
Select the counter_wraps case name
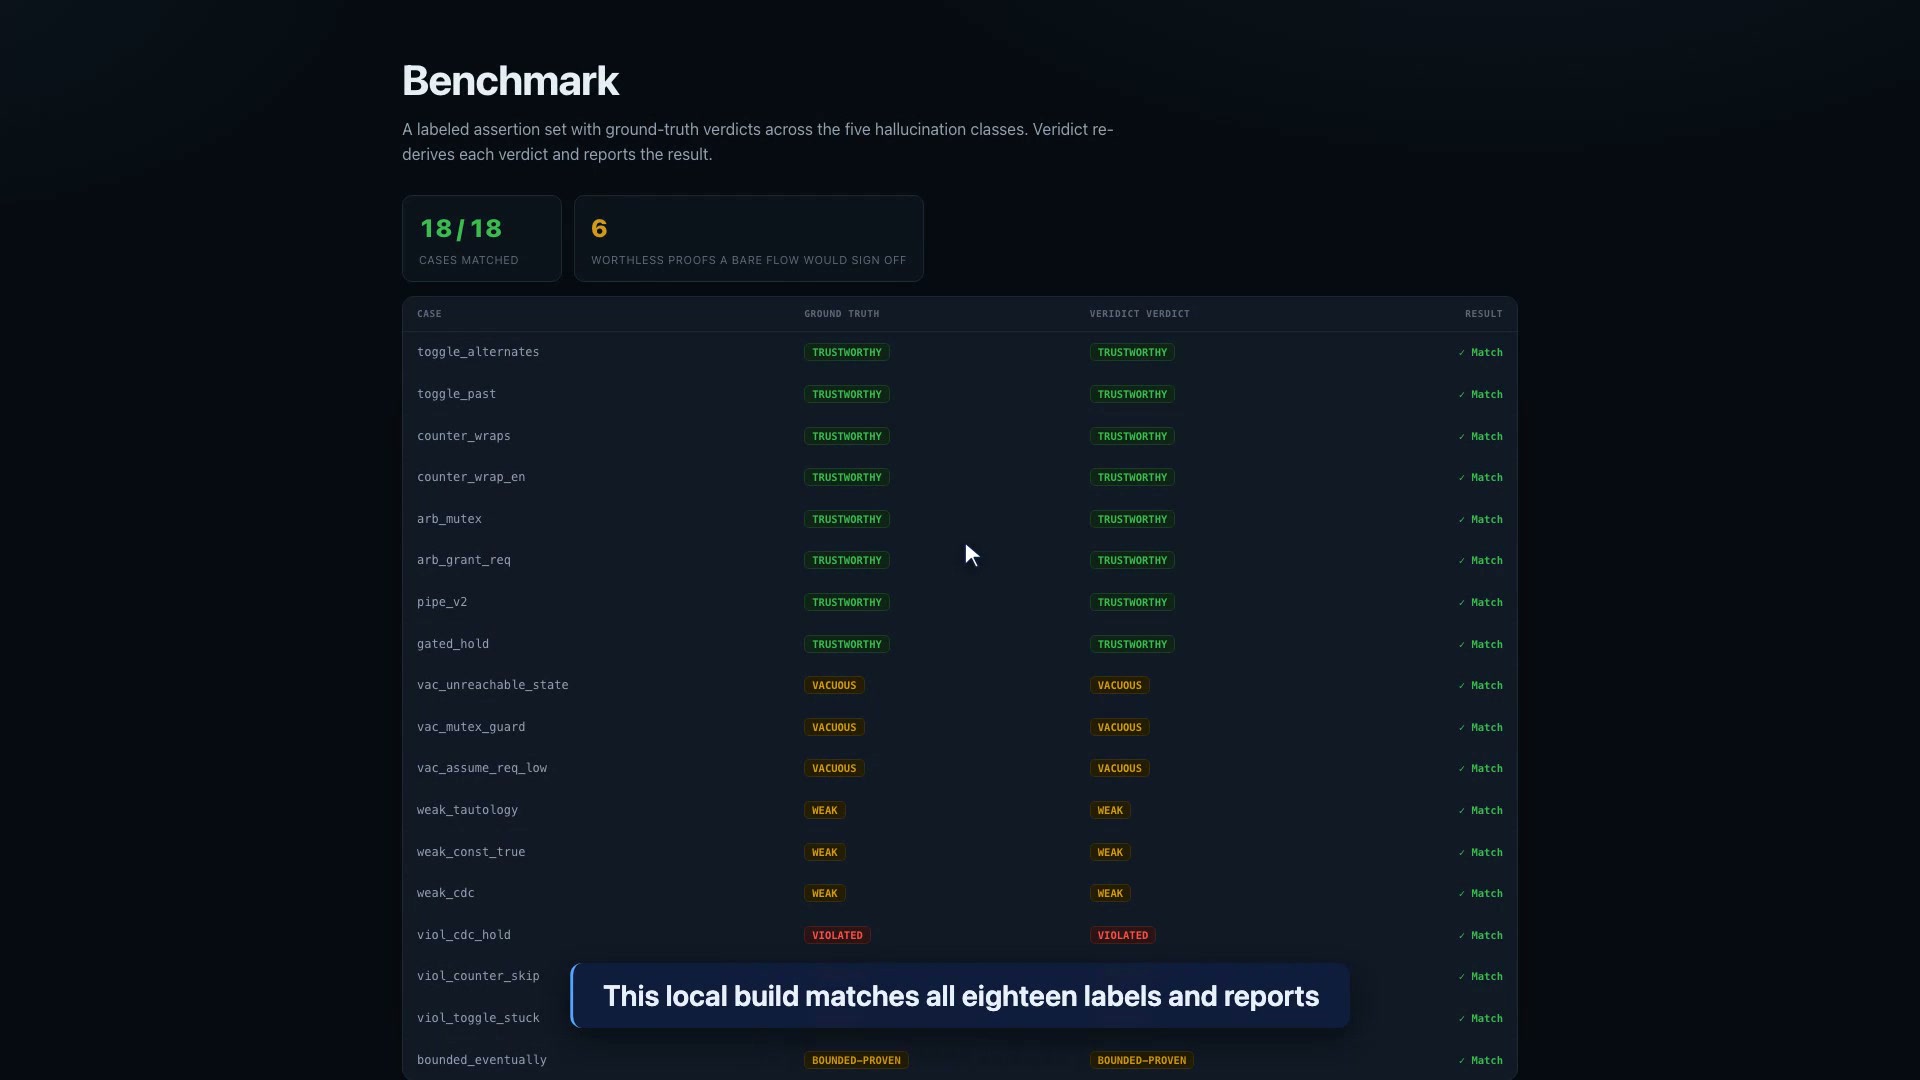[464, 436]
